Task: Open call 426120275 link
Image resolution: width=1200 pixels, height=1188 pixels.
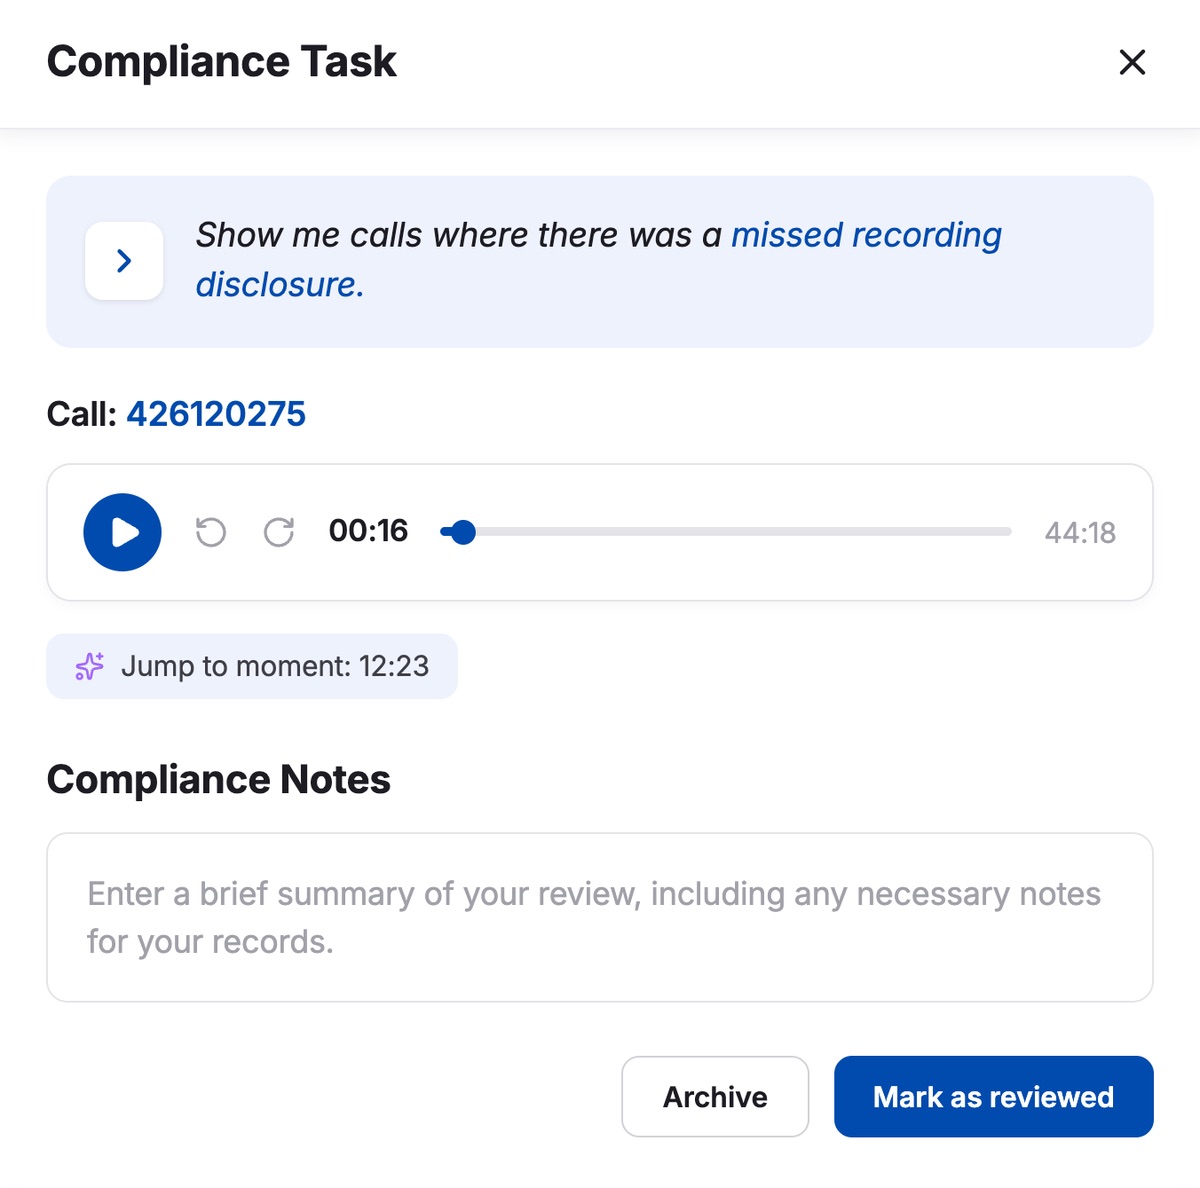Action: [x=216, y=414]
